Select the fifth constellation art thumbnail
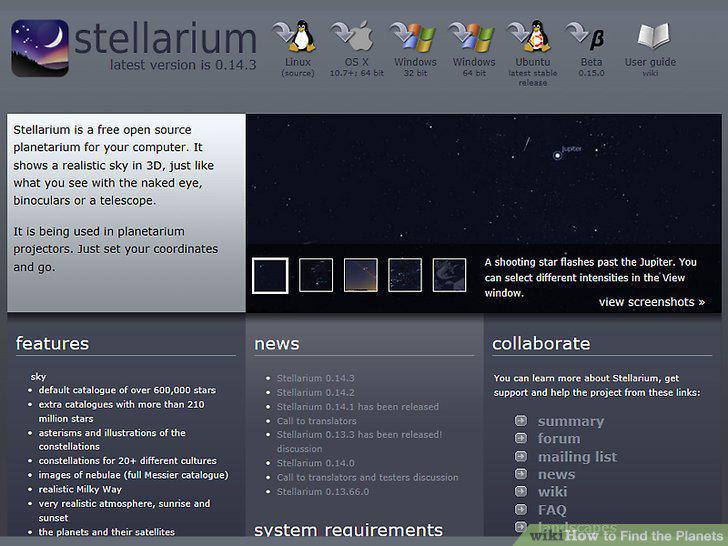 pyautogui.click(x=449, y=275)
